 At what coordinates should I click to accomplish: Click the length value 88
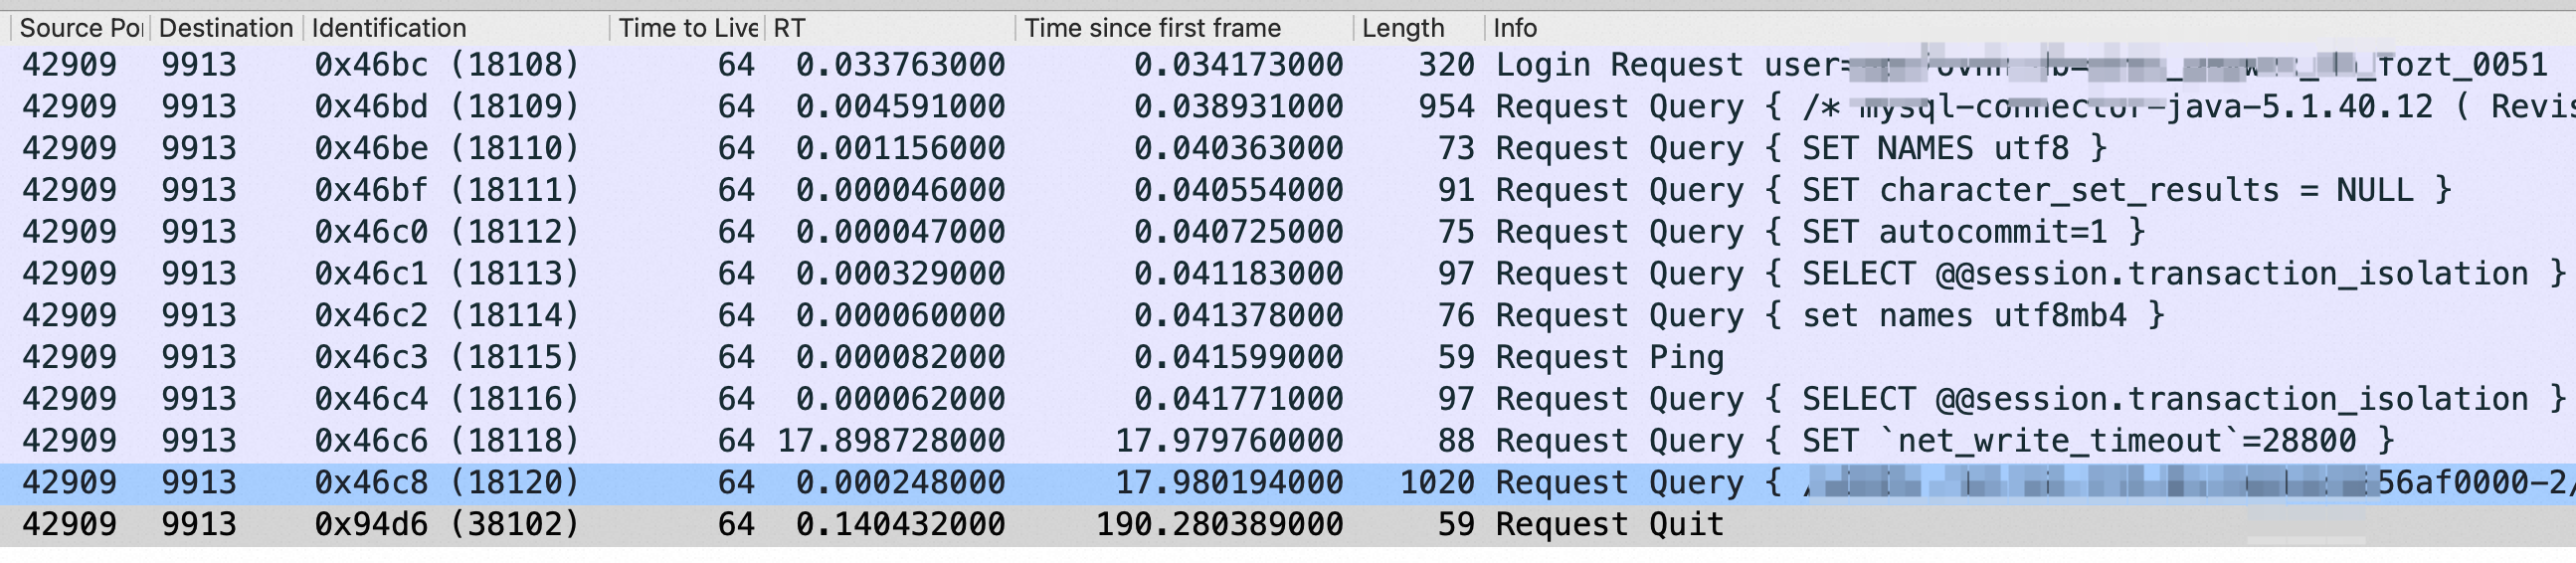(1456, 441)
